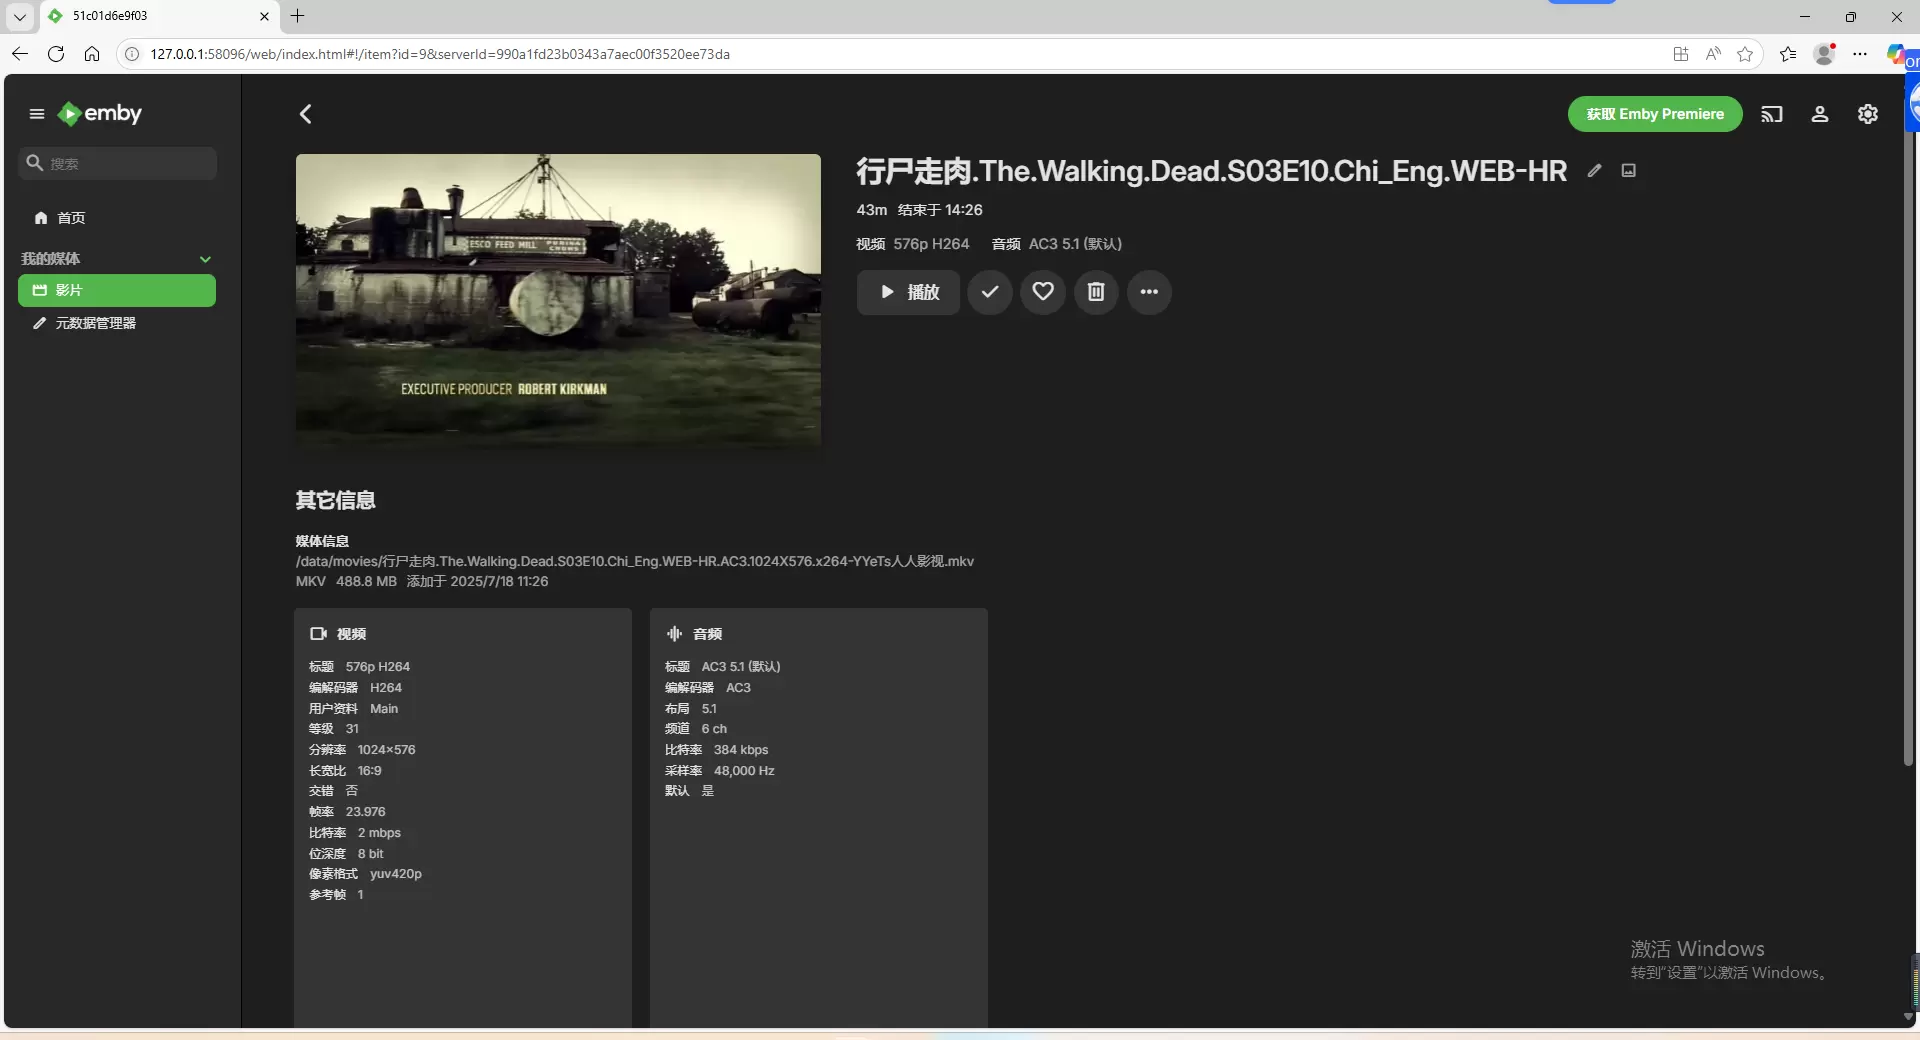
Task: Click the 获取 Emby Premiere button
Action: (x=1654, y=114)
